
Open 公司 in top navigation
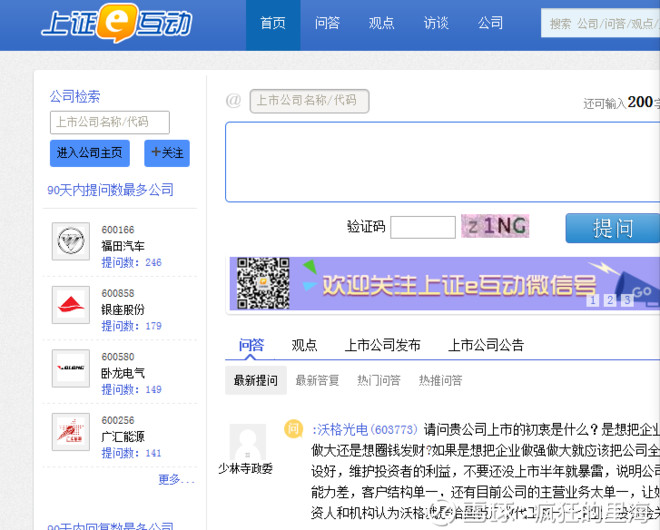[490, 23]
